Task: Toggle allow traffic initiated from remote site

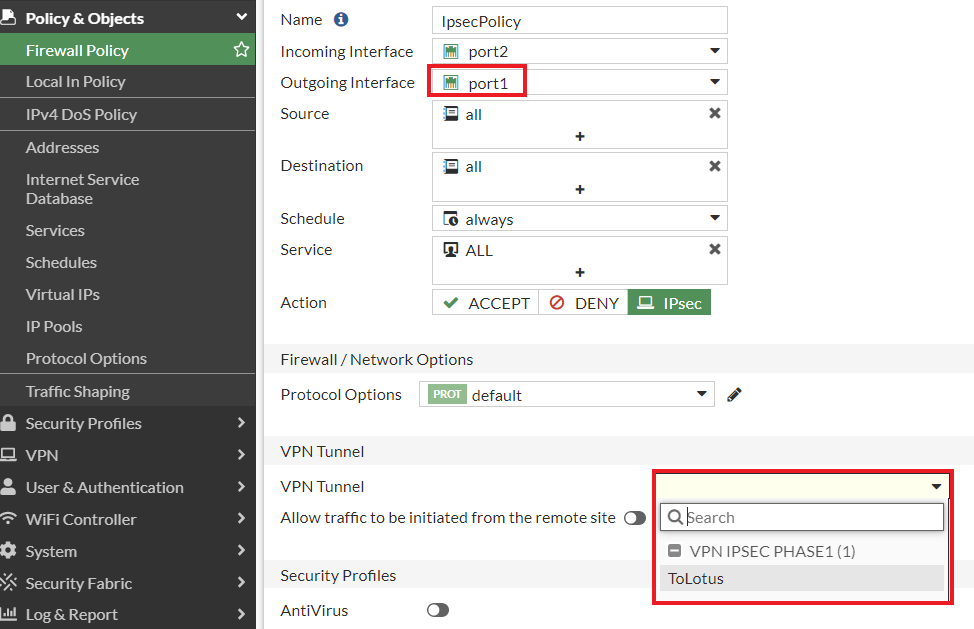Action: 634,518
